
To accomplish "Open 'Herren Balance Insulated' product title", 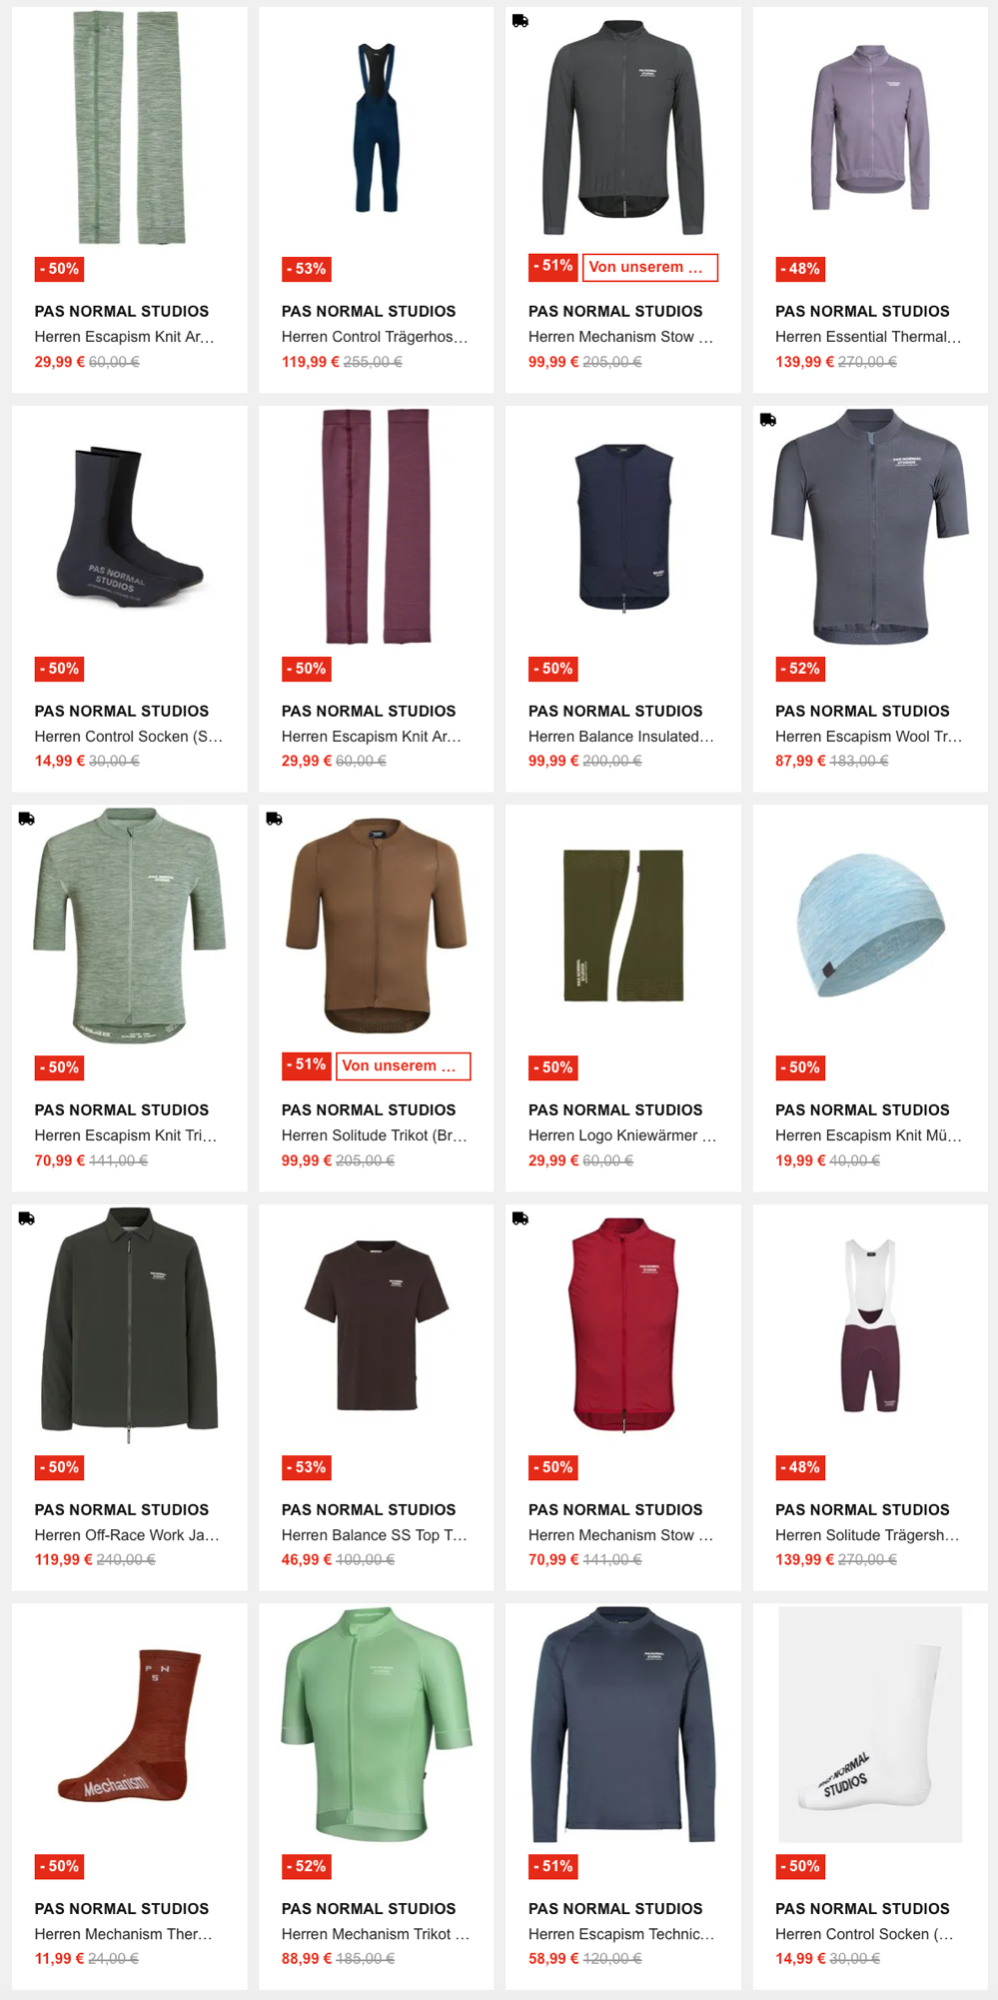I will [x=621, y=736].
